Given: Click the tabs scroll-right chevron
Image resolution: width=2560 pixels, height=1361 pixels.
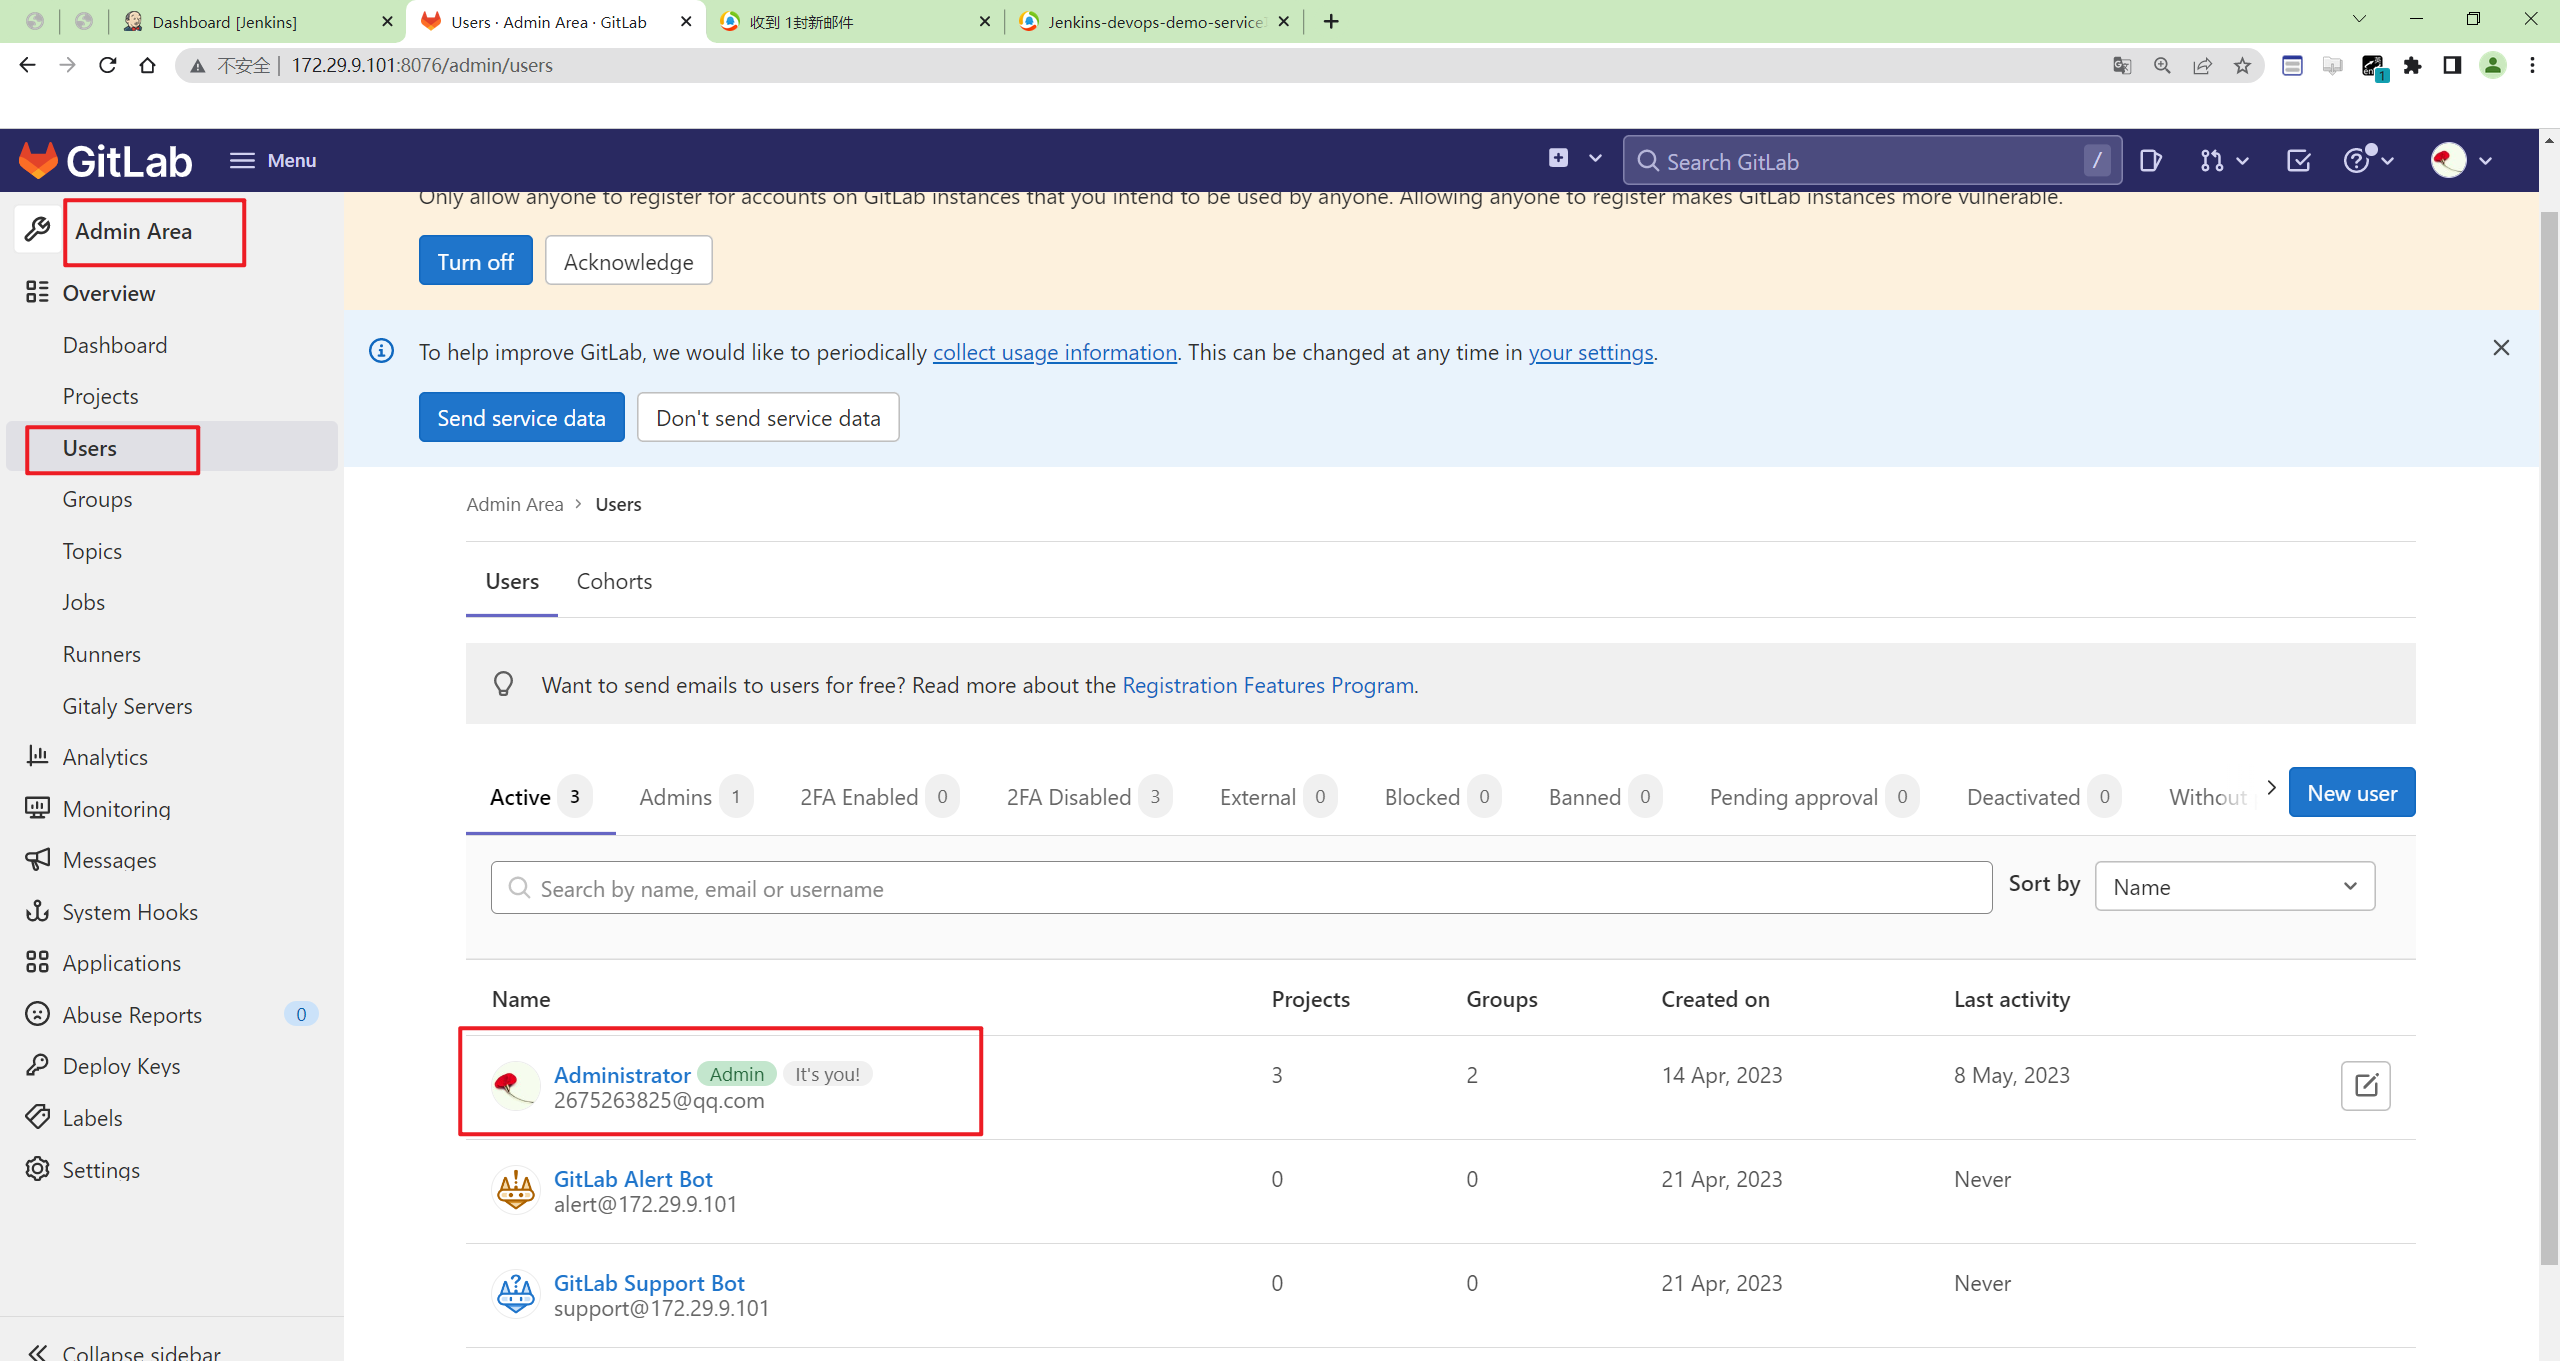Looking at the screenshot, I should click(x=2271, y=788).
